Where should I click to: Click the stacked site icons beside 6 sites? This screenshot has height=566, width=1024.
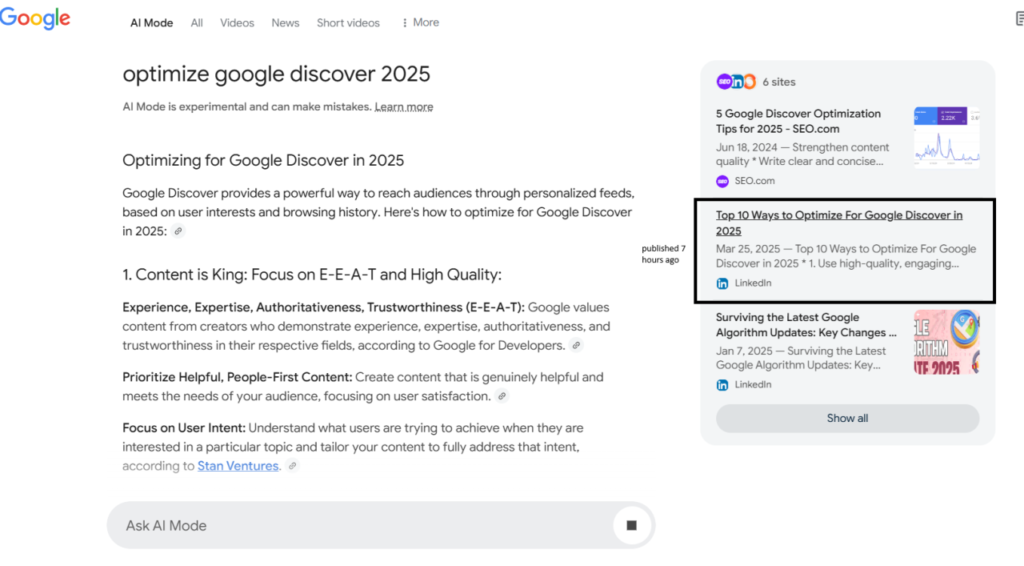click(736, 82)
